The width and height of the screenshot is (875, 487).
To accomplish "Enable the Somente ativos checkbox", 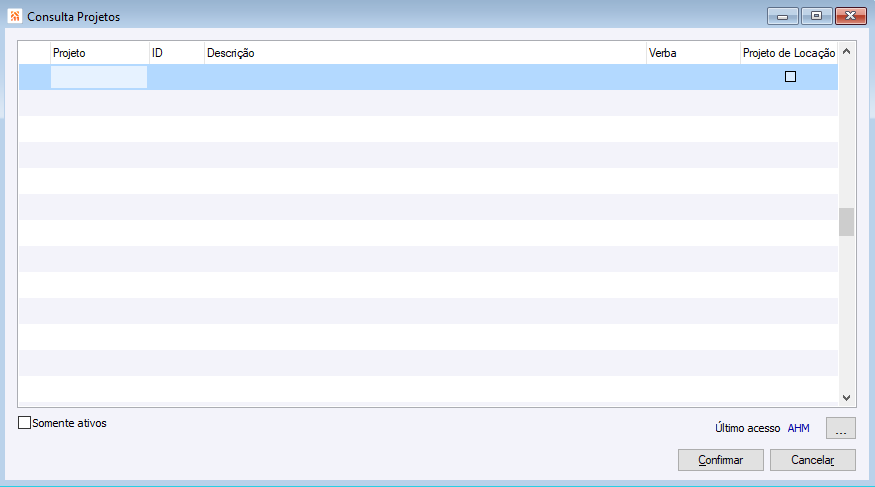I will pos(24,423).
